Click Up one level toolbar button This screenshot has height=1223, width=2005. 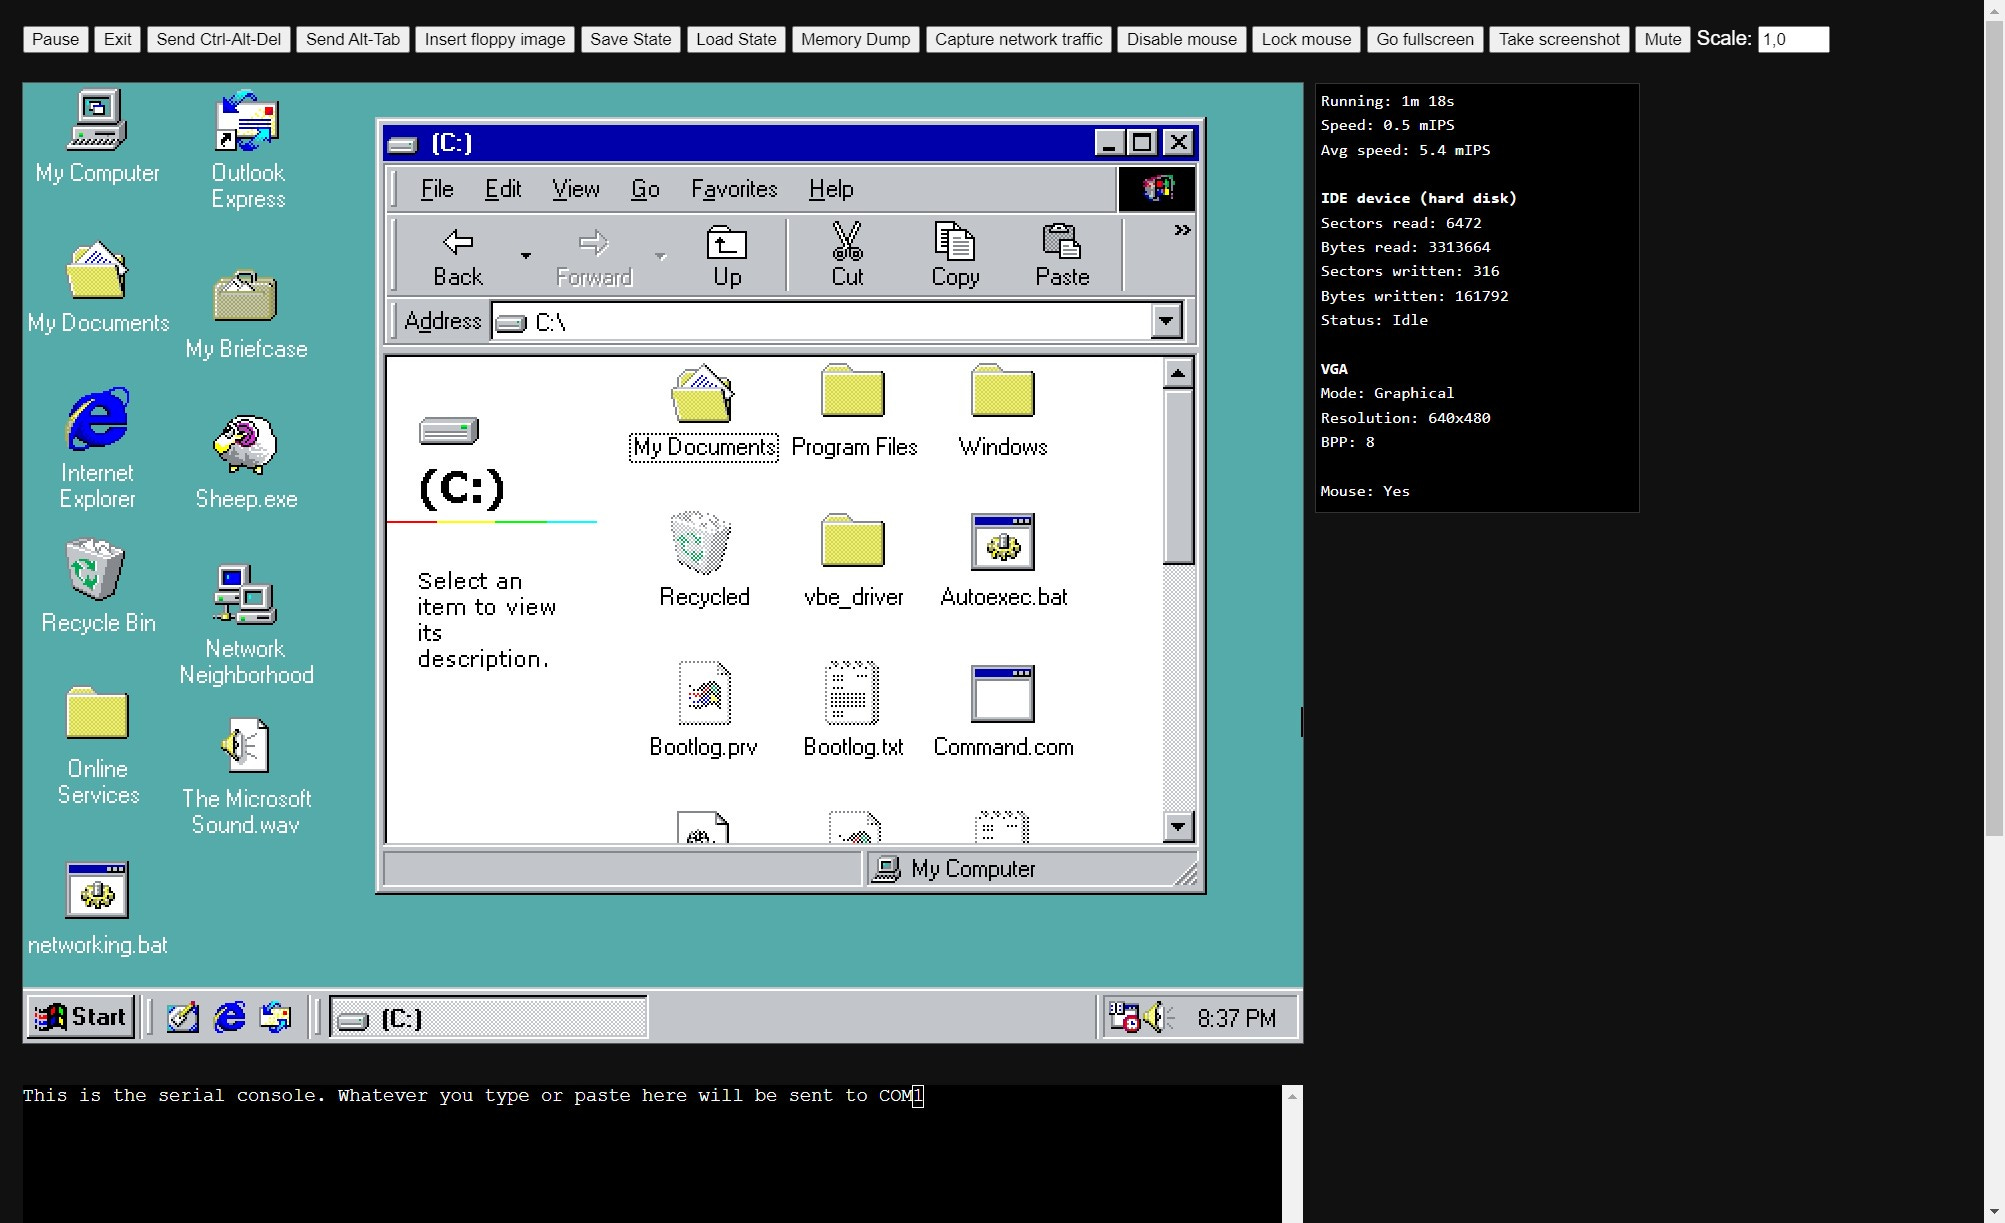point(727,257)
